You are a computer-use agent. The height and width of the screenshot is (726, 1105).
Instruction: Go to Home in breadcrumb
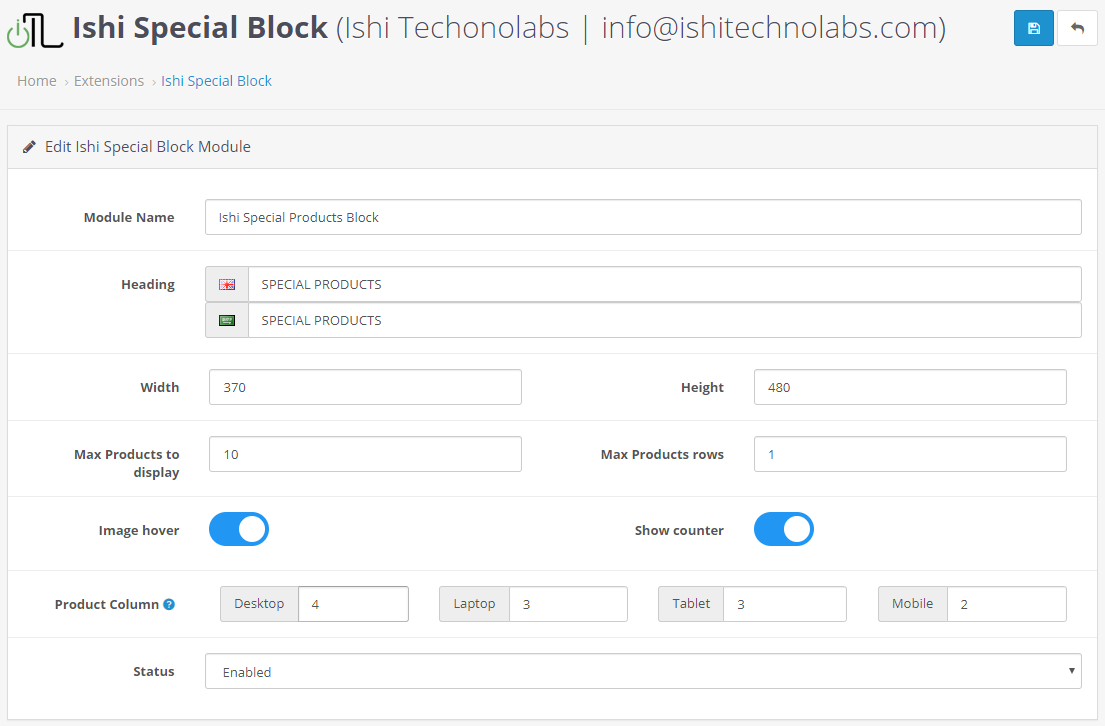(37, 81)
